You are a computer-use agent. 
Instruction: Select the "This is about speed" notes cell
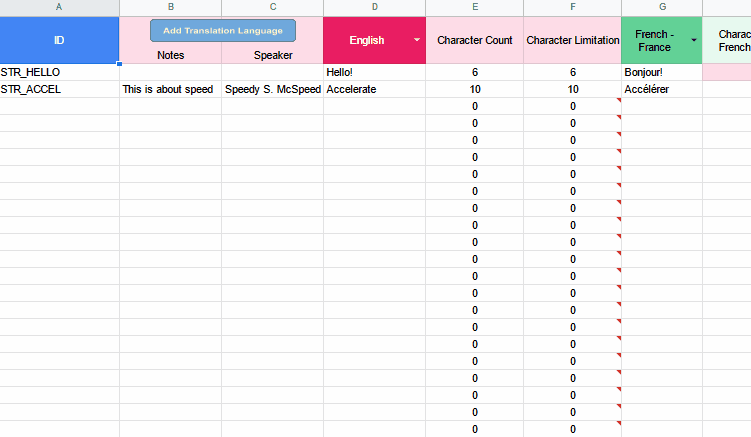click(170, 89)
